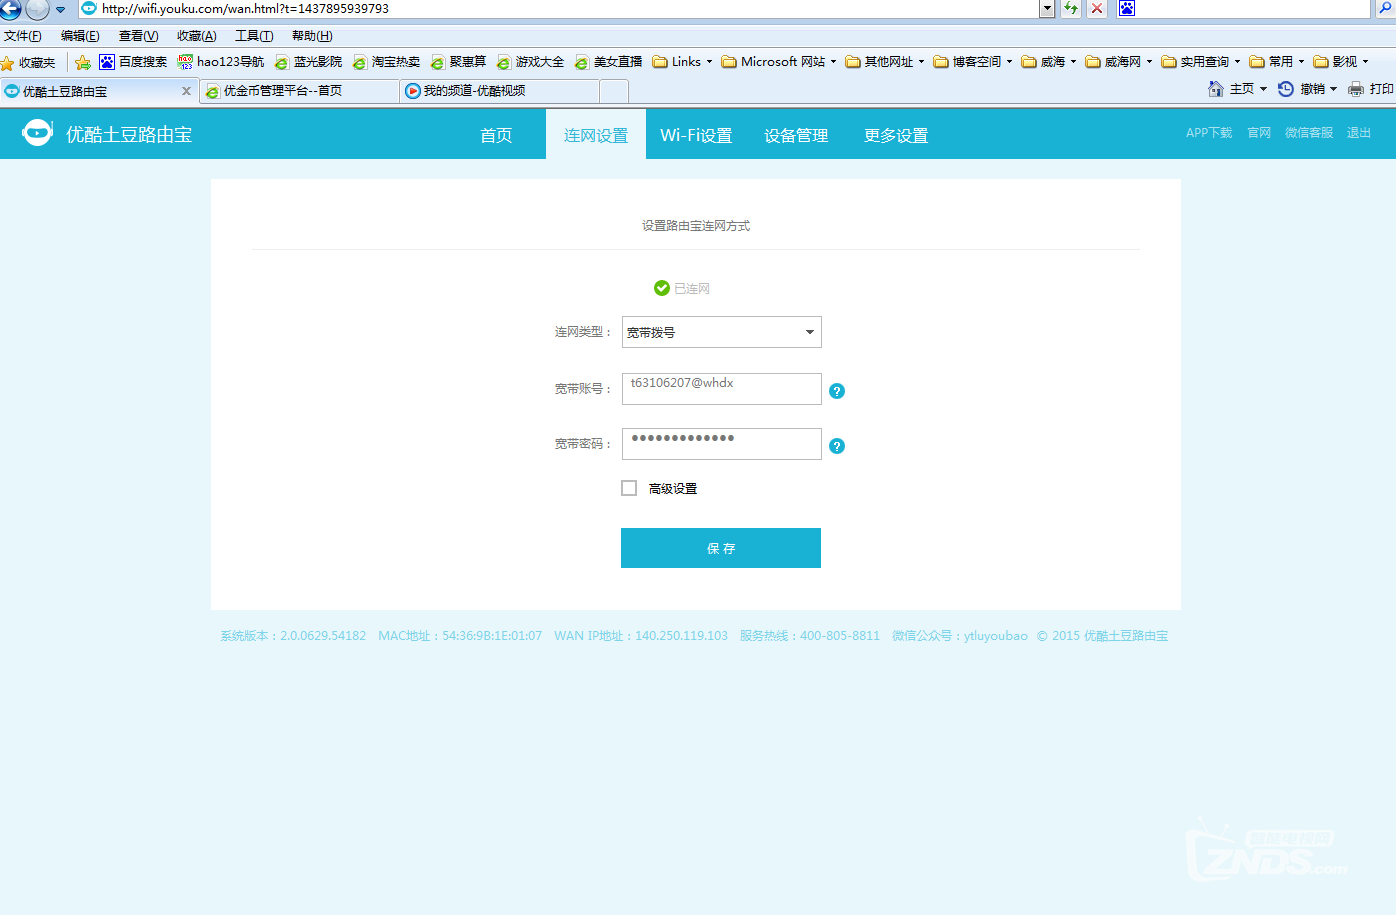
Task: Open the 聚惠算 bookmark
Action: (x=458, y=62)
